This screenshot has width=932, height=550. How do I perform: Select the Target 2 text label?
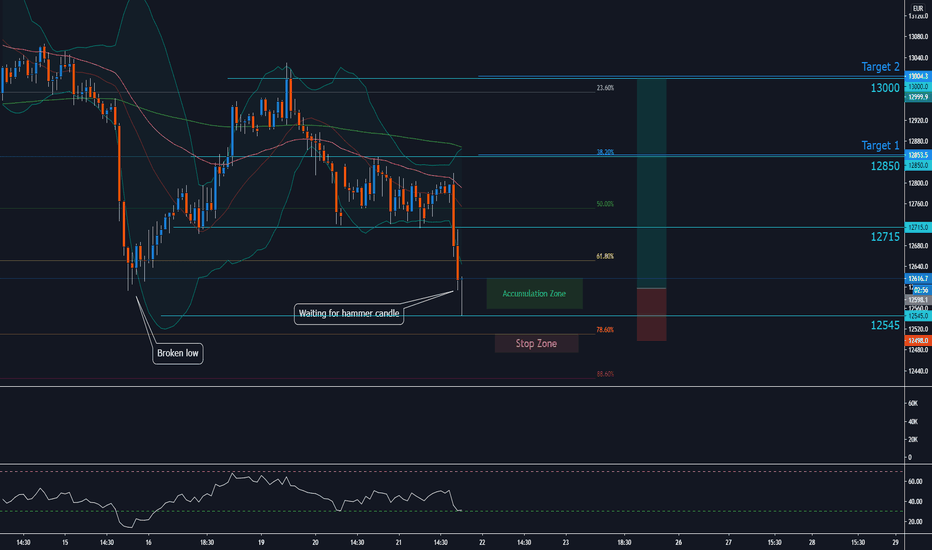(x=880, y=67)
